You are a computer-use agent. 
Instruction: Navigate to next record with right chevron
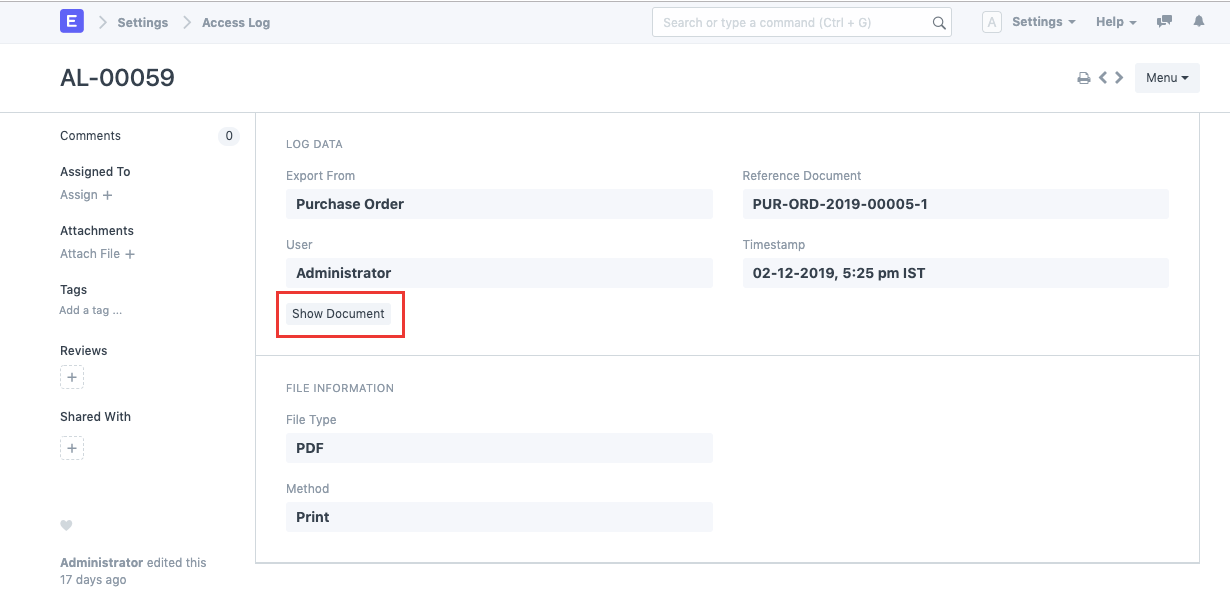pyautogui.click(x=1119, y=77)
